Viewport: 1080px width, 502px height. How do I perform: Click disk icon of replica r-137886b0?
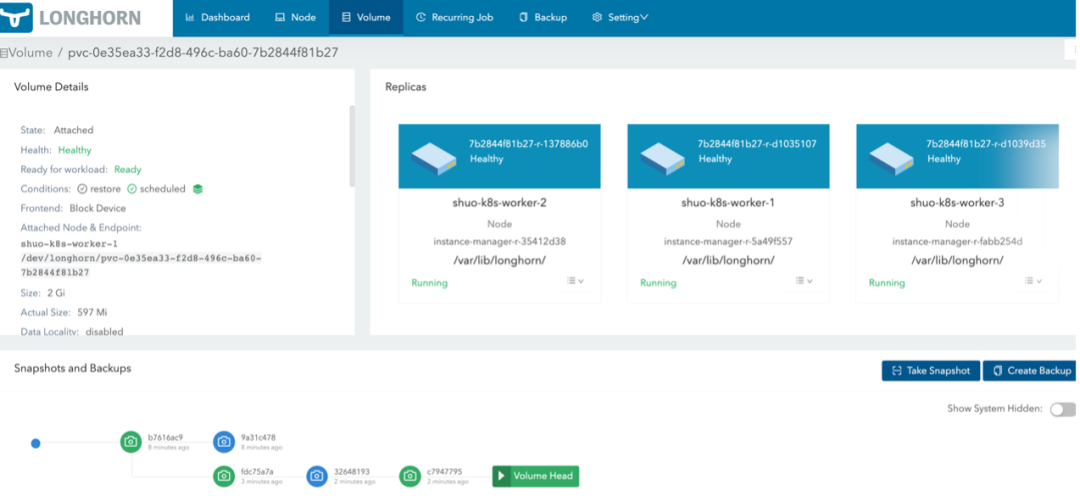434,158
